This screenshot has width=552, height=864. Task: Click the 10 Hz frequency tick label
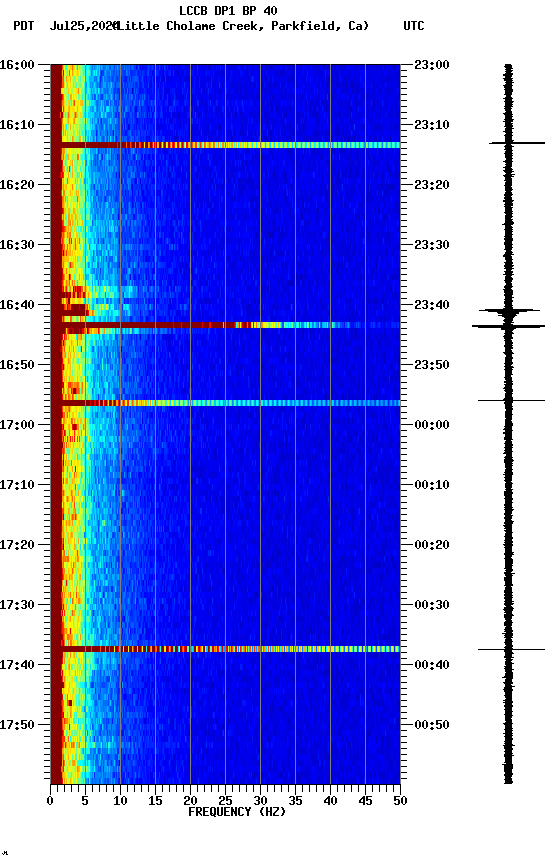pyautogui.click(x=120, y=801)
